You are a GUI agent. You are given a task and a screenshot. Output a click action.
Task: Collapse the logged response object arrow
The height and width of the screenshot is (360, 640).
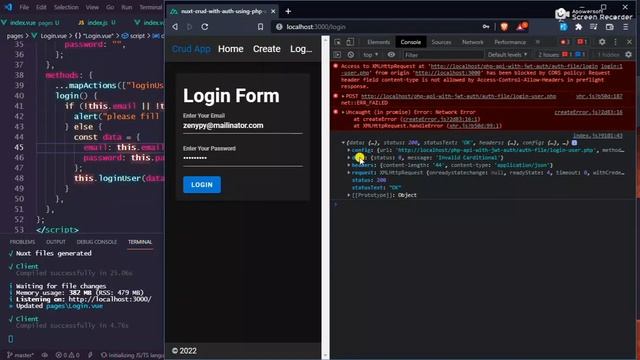(343, 143)
